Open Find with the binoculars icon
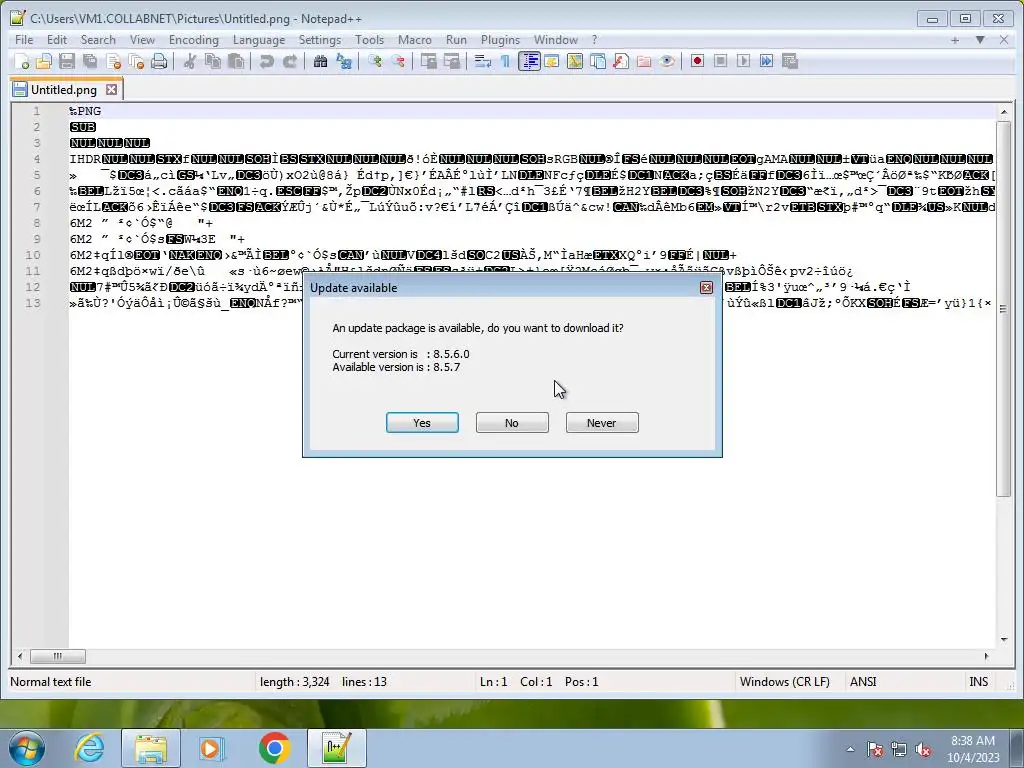1024x768 pixels. point(320,61)
